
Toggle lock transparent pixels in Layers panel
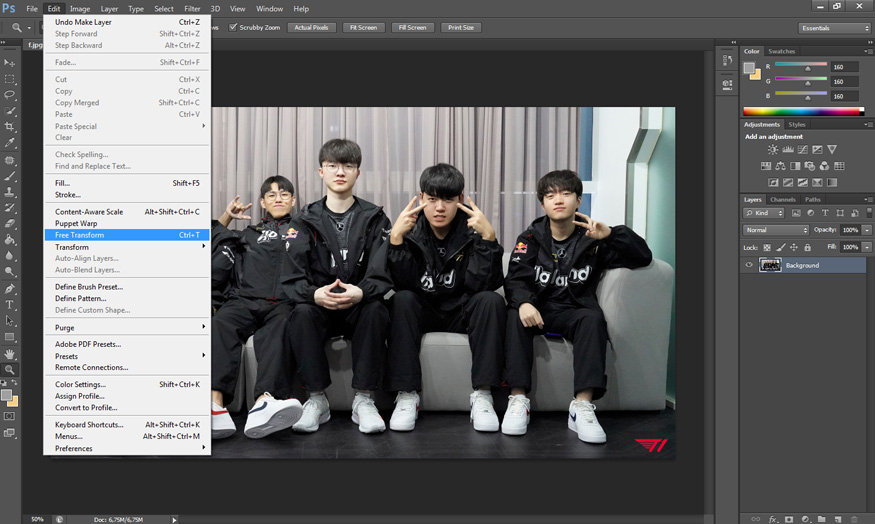(x=768, y=246)
